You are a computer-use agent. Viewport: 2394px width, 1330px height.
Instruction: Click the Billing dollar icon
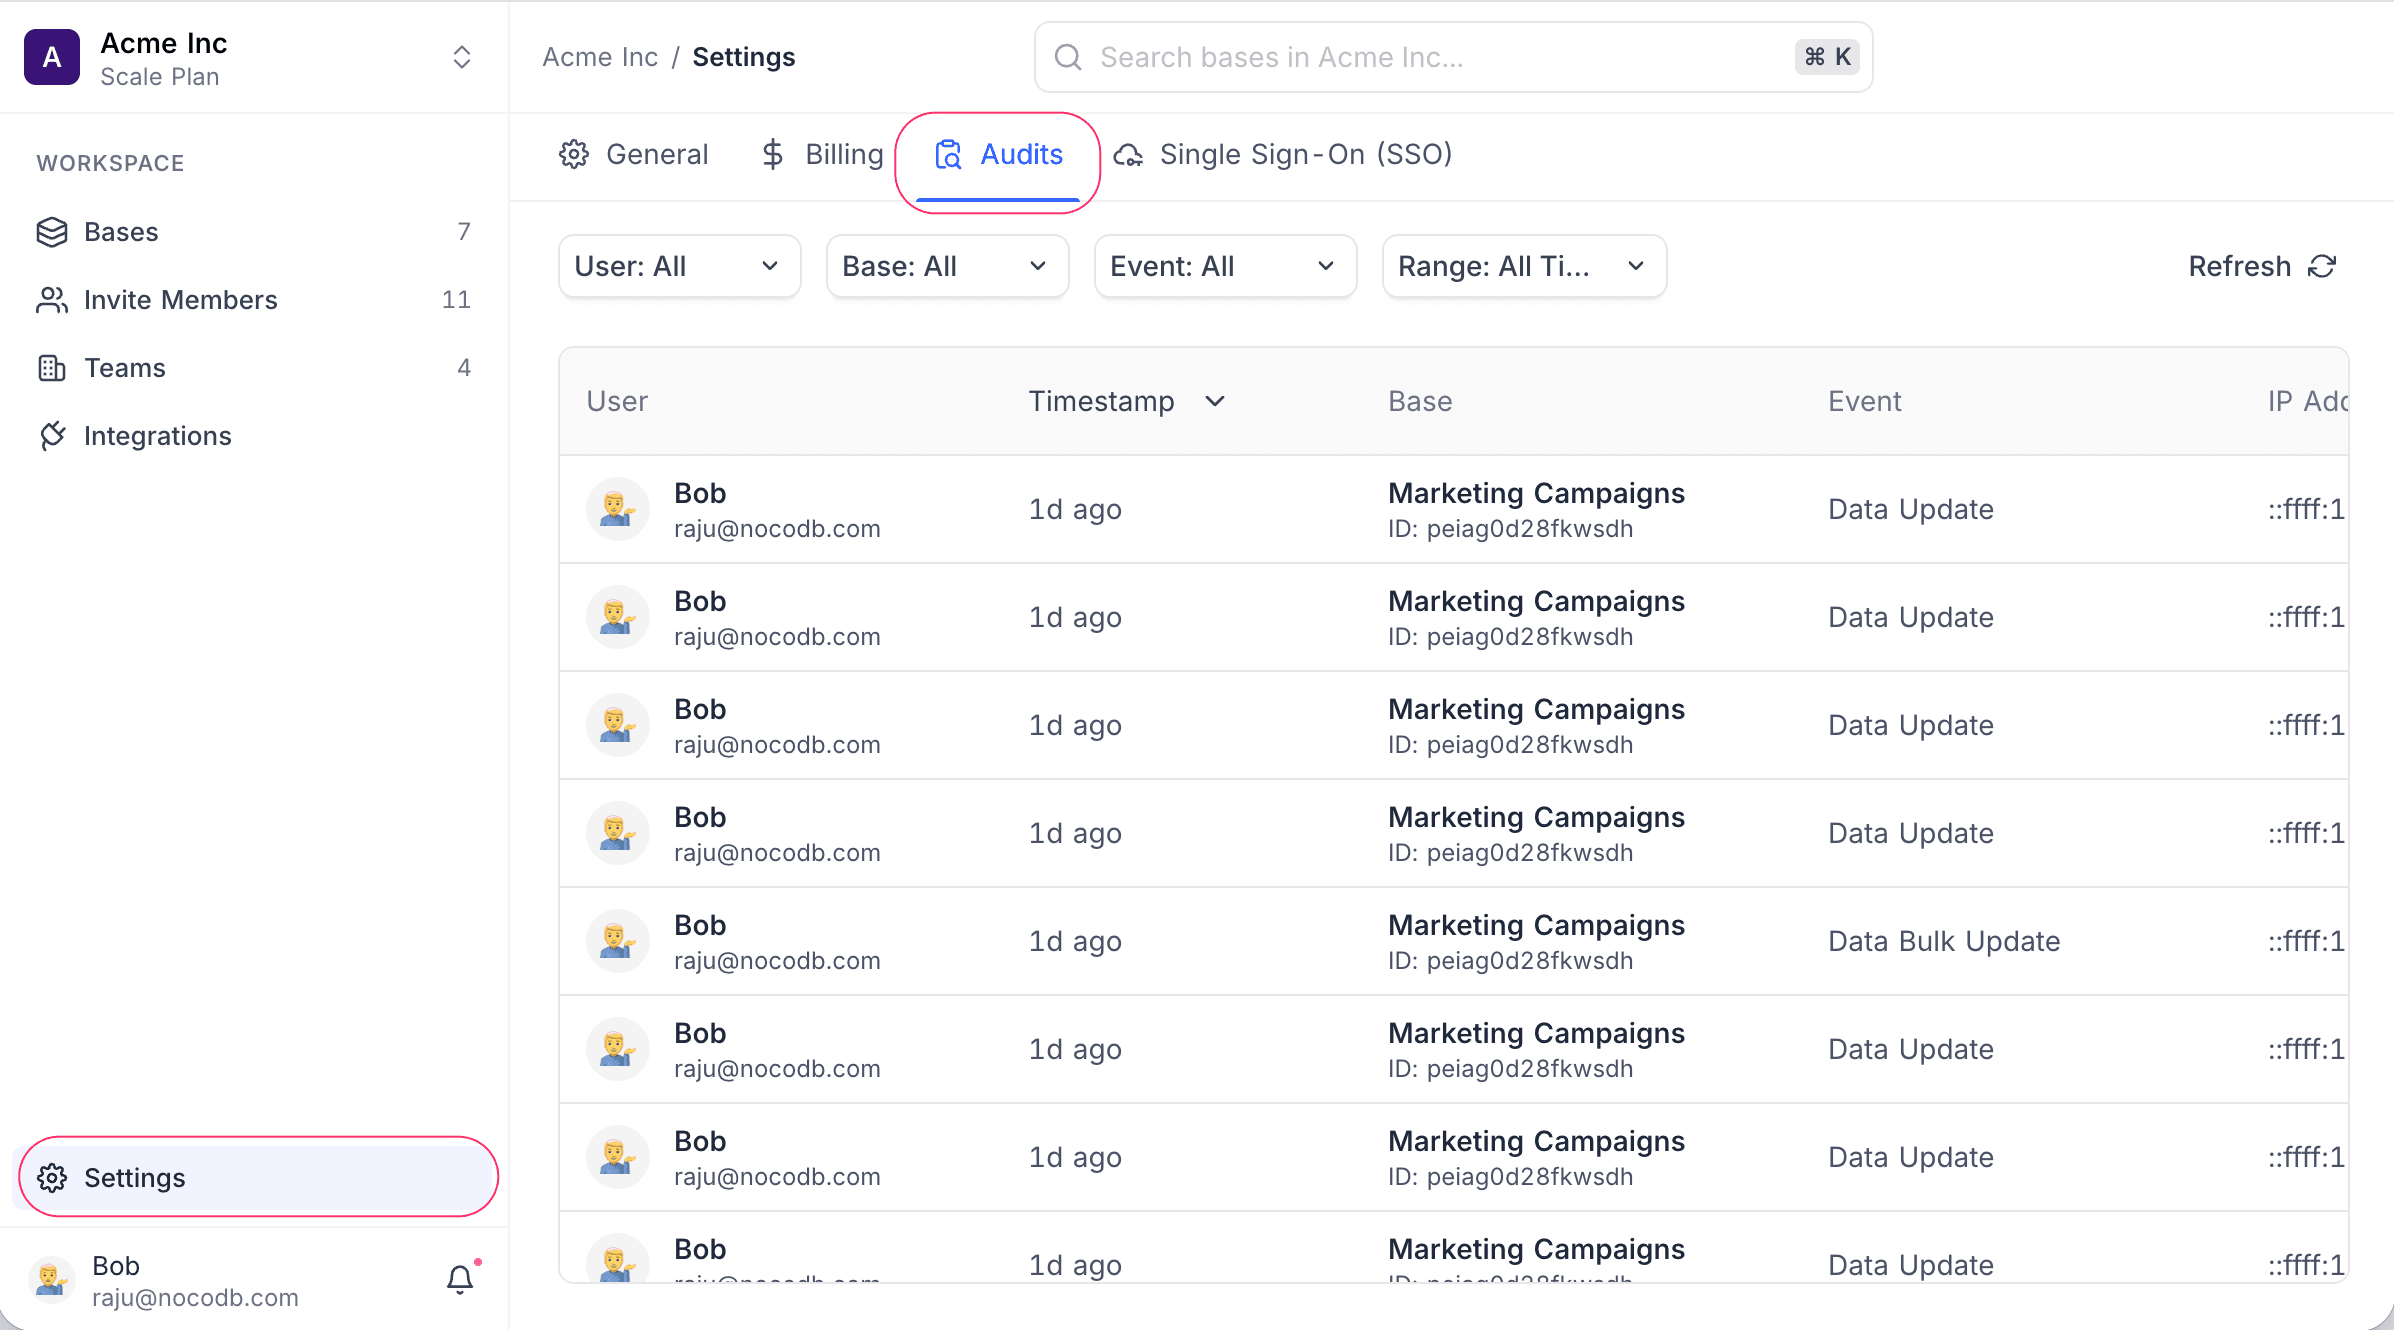point(772,154)
